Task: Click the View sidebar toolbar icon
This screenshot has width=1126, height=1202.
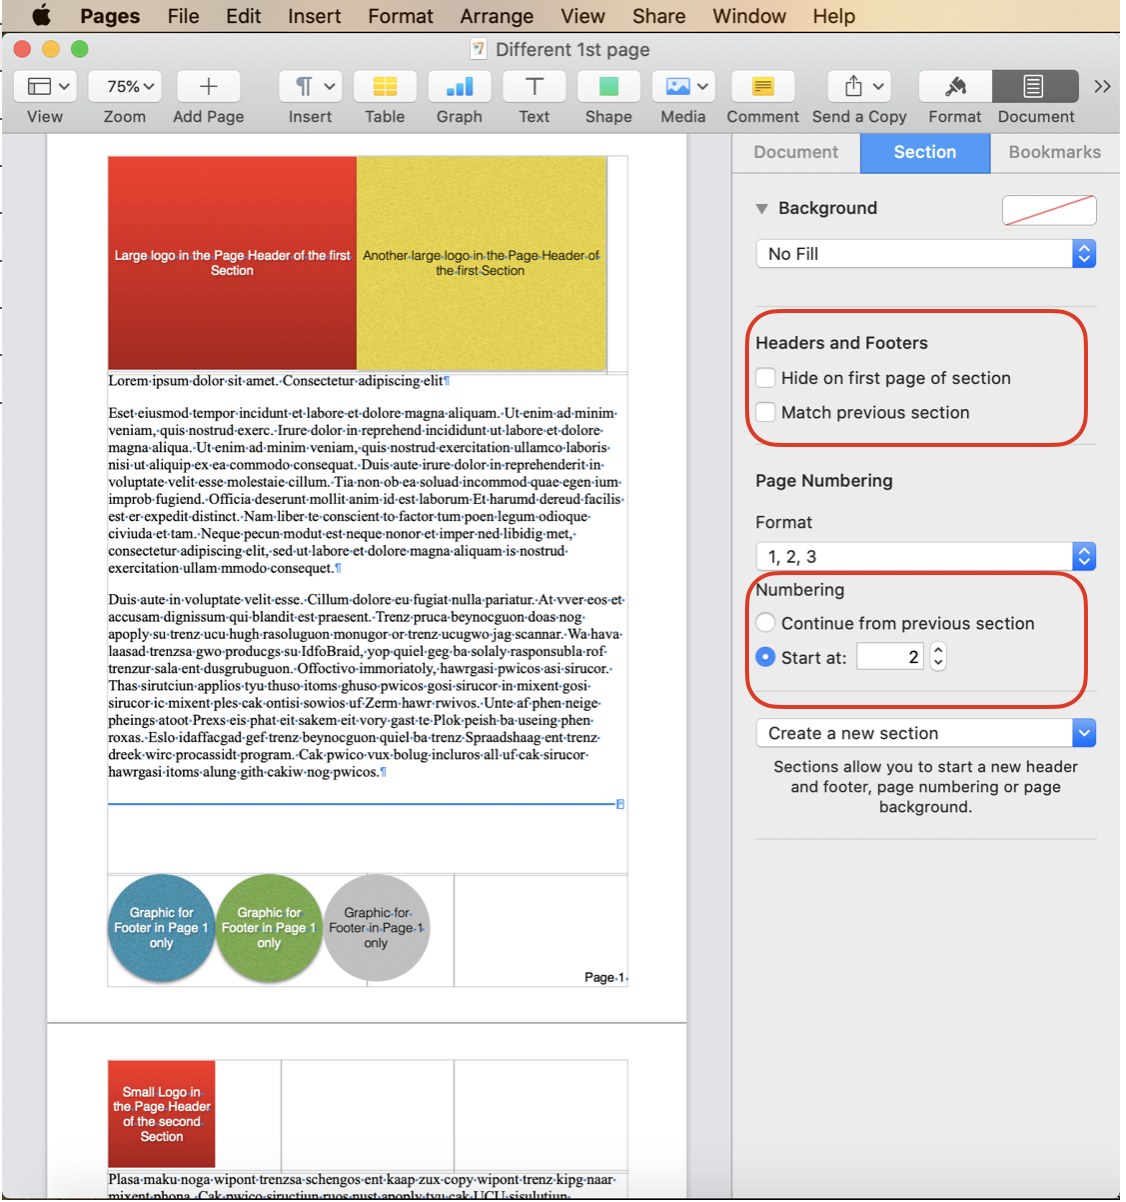Action: [x=46, y=87]
